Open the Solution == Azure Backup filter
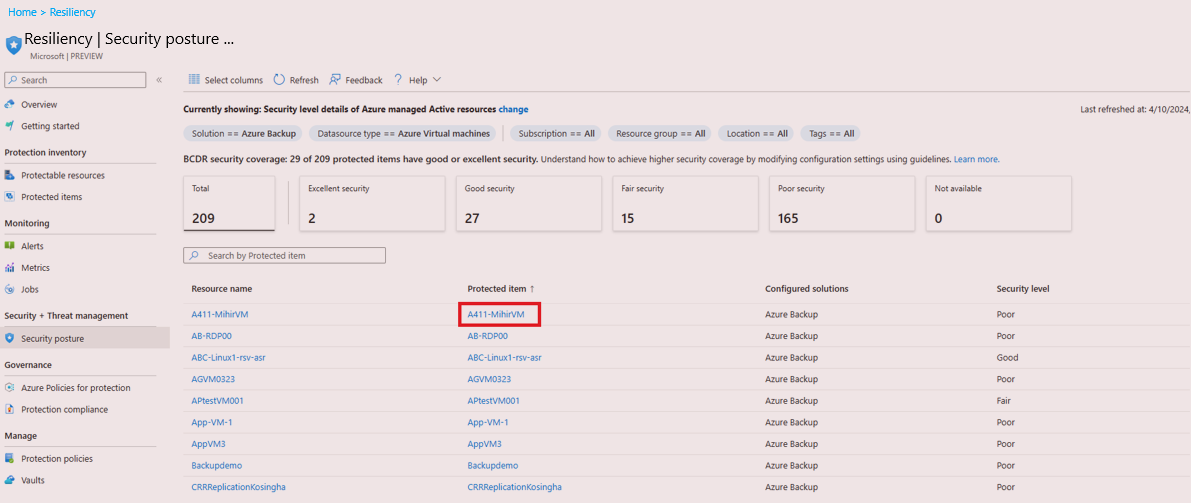1191x503 pixels. click(243, 133)
